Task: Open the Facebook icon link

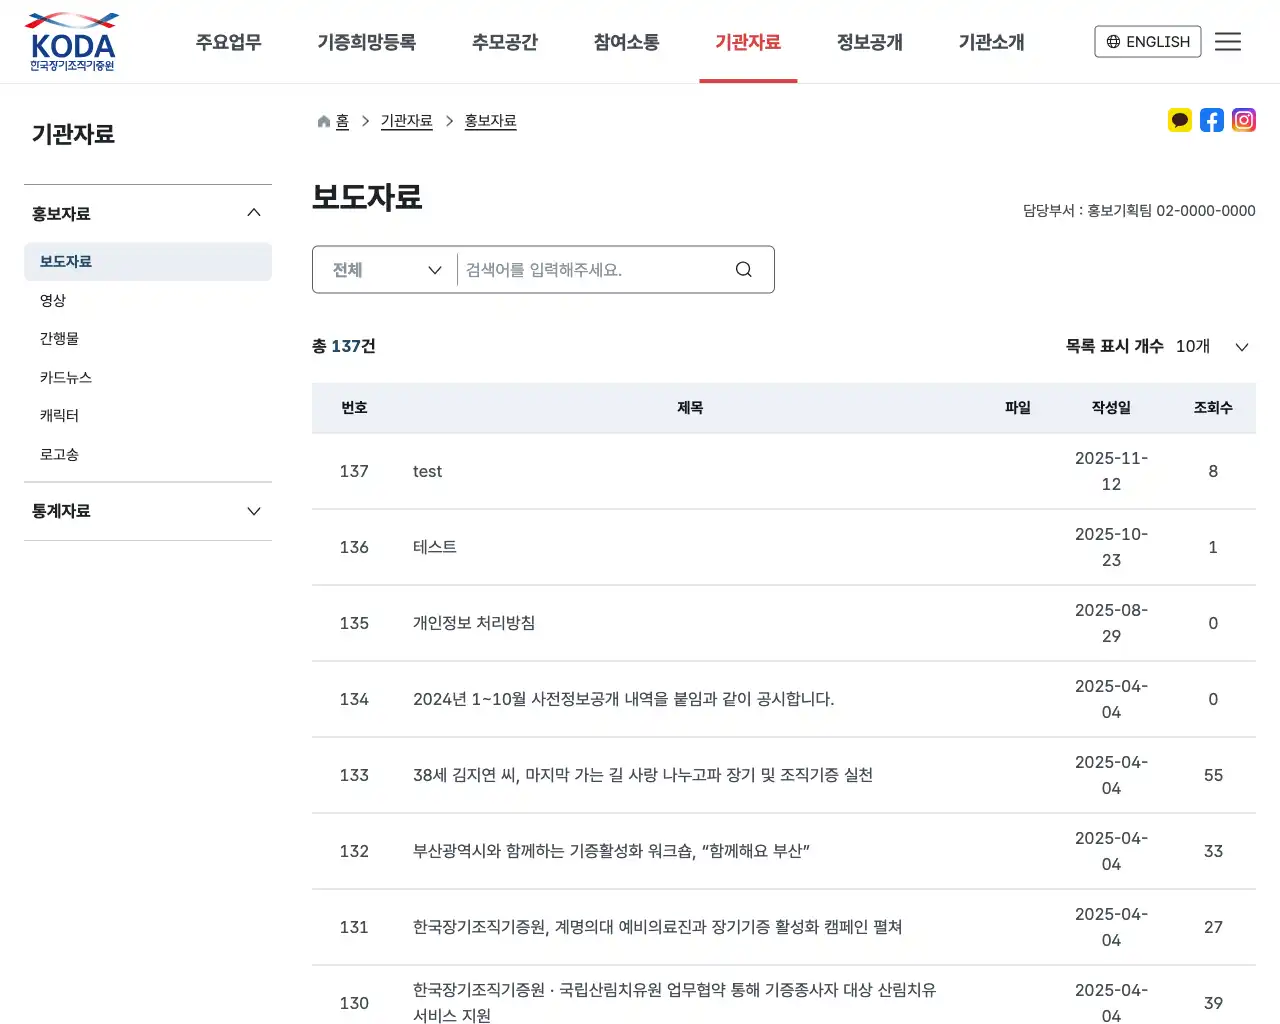Action: pyautogui.click(x=1212, y=121)
